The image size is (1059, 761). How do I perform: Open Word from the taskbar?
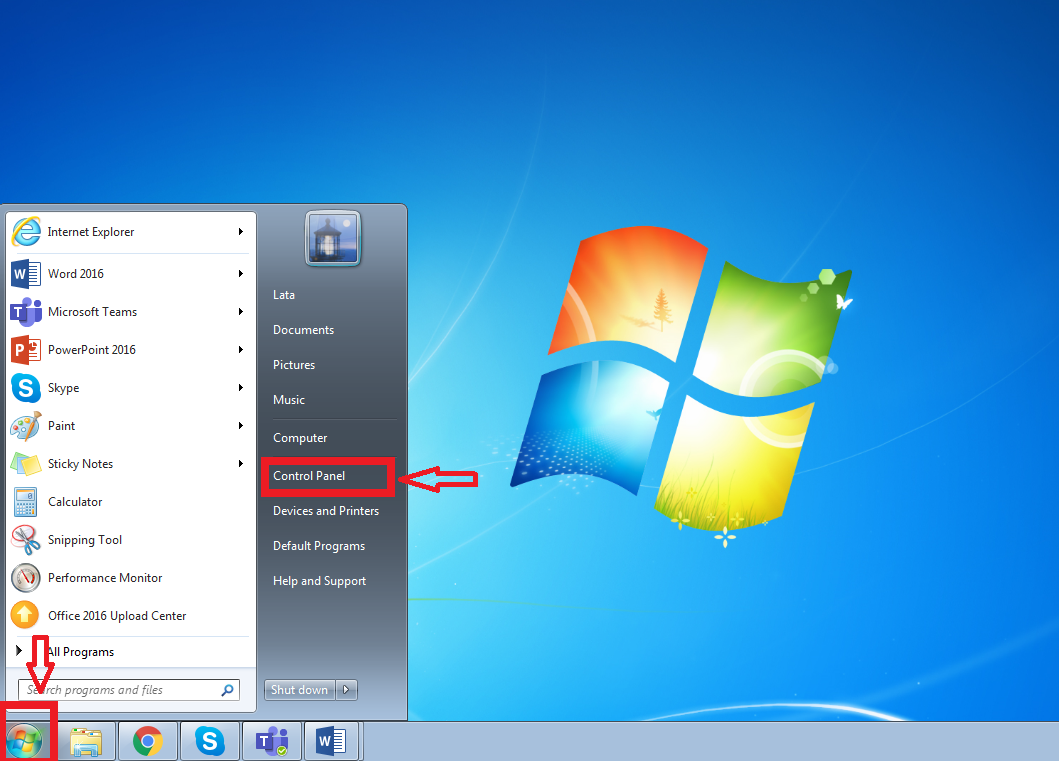coord(332,741)
